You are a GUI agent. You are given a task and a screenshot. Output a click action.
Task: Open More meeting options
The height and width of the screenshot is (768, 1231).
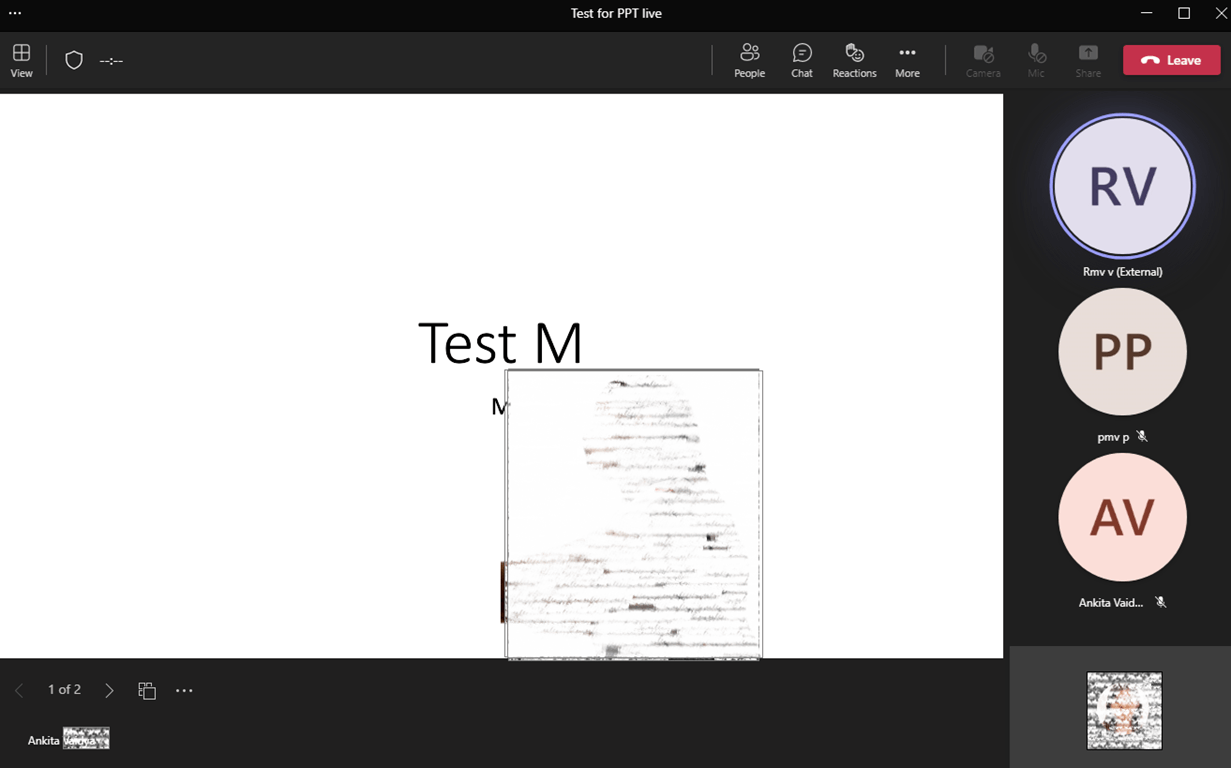pyautogui.click(x=907, y=60)
